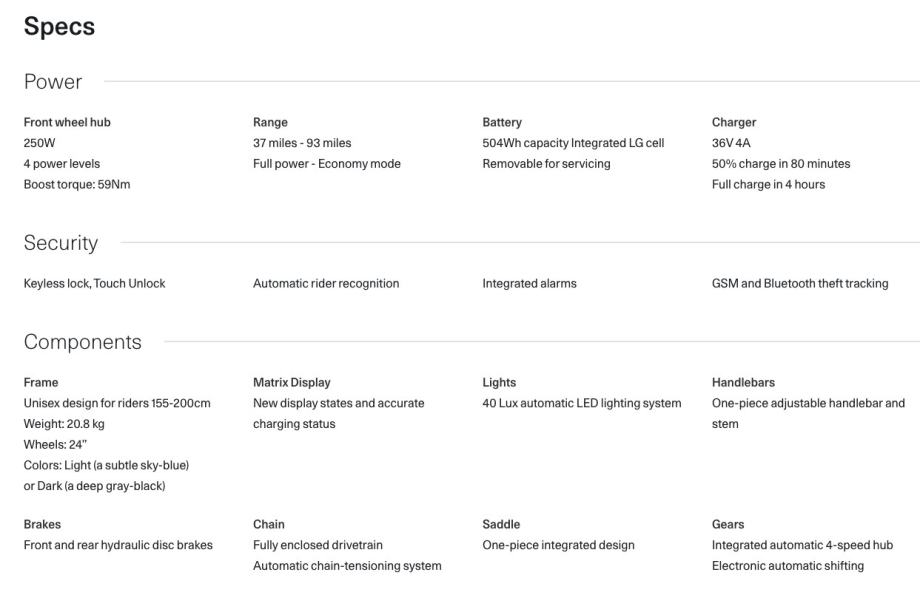Select the Security section heading

point(60,243)
